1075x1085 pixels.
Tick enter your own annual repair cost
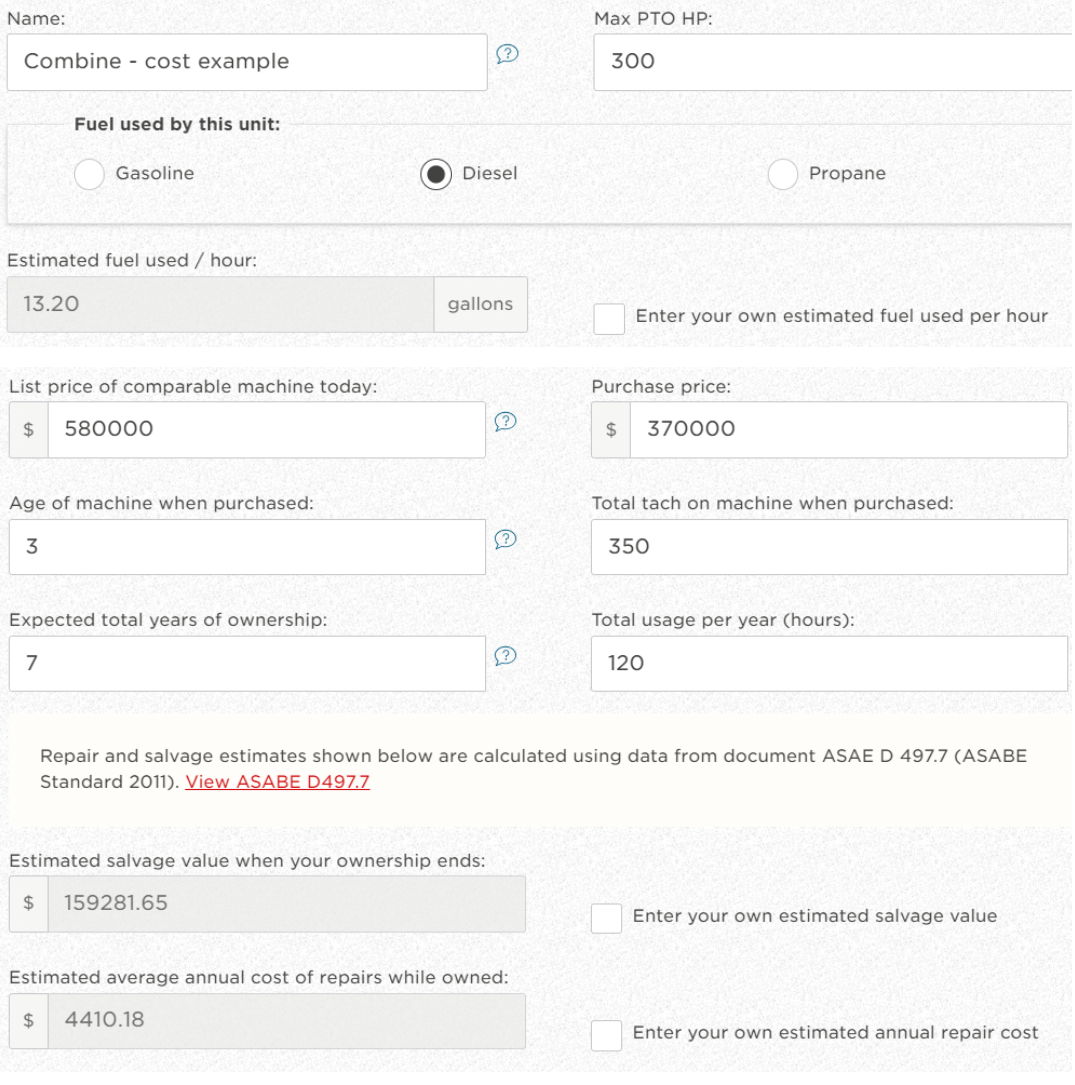coord(606,1035)
